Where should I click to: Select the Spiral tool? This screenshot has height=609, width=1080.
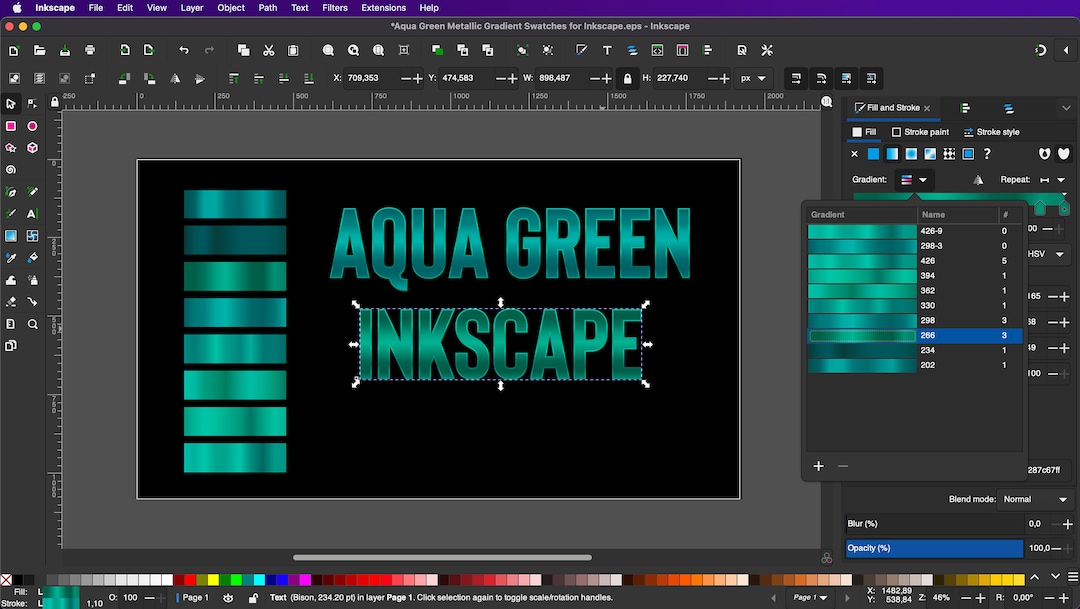pos(9,167)
